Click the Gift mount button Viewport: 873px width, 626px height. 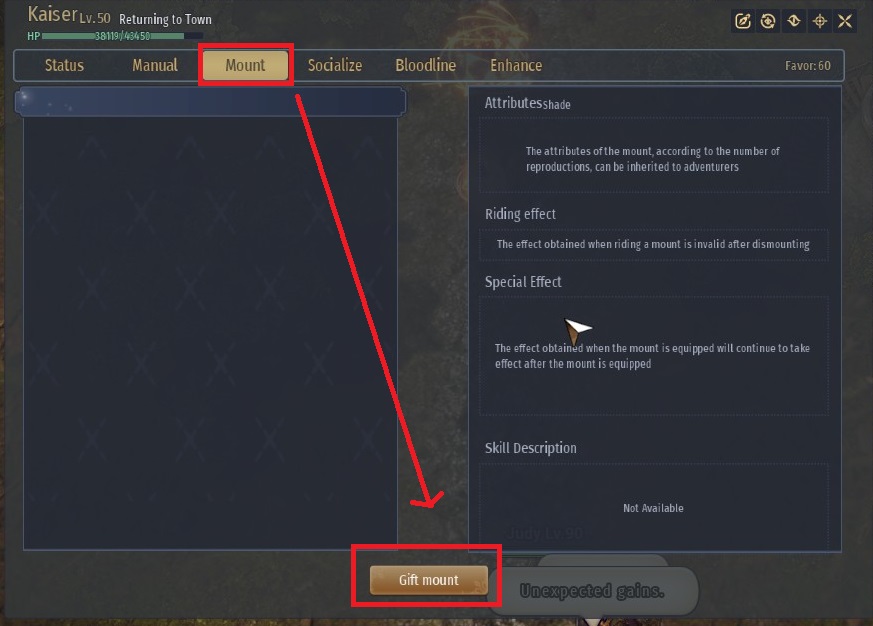[x=429, y=580]
